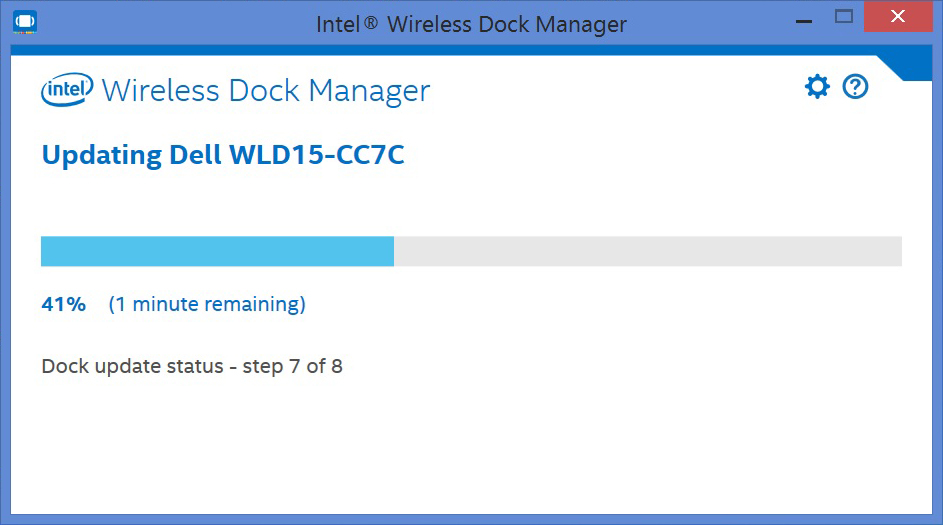This screenshot has height=525, width=943.
Task: Click the Intel logo in the header
Action: click(x=67, y=90)
